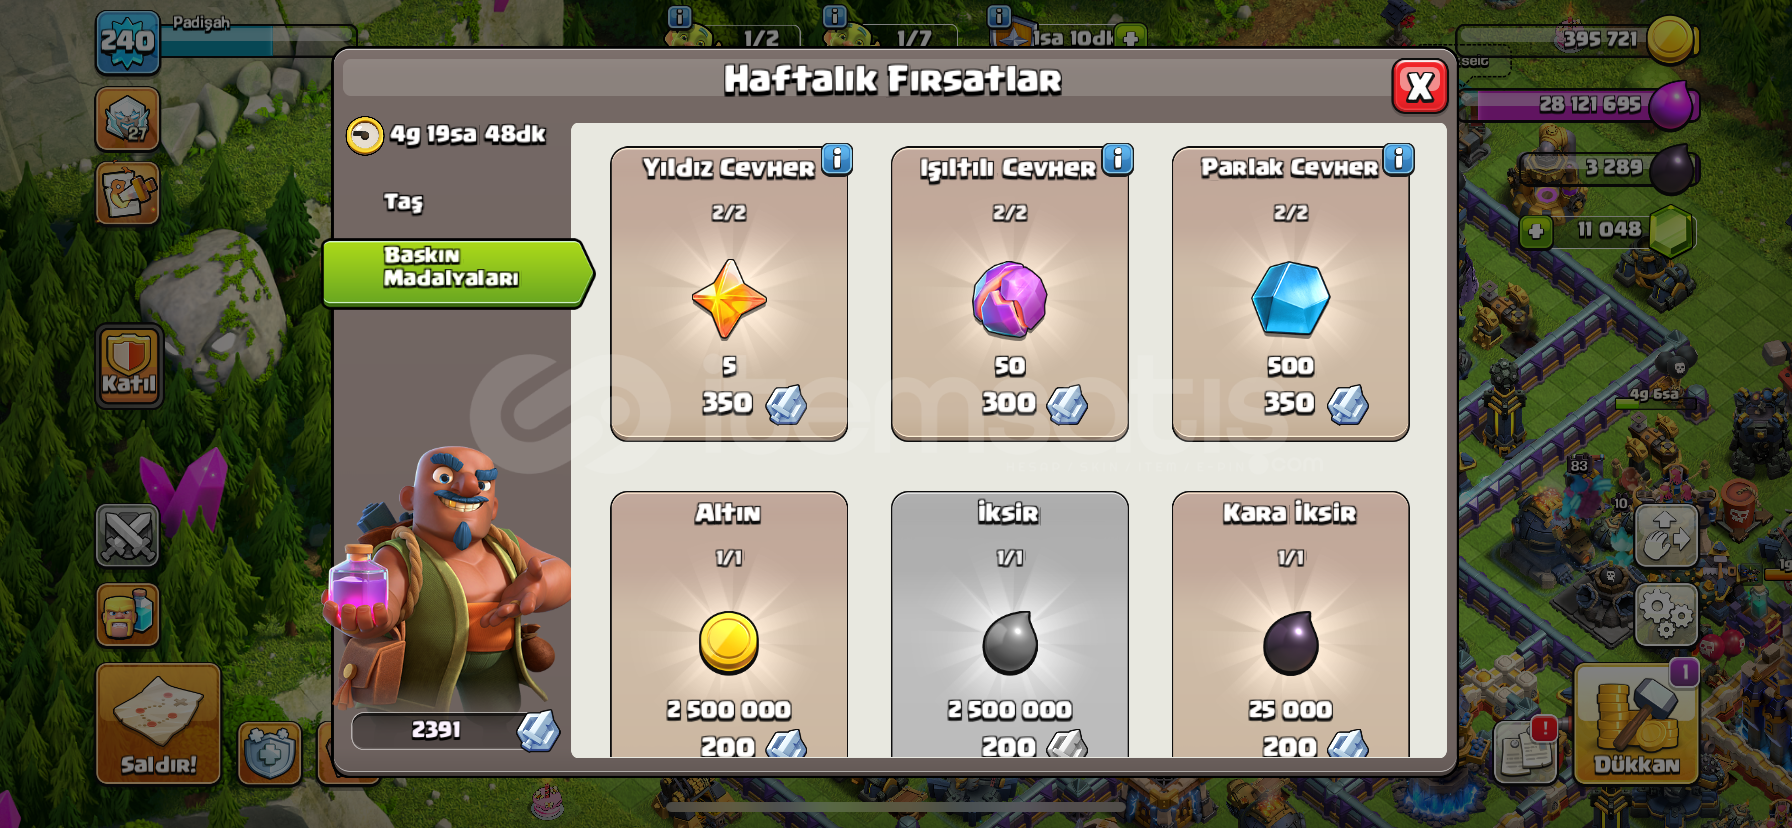Open the barbarian army icon

pyautogui.click(x=128, y=614)
